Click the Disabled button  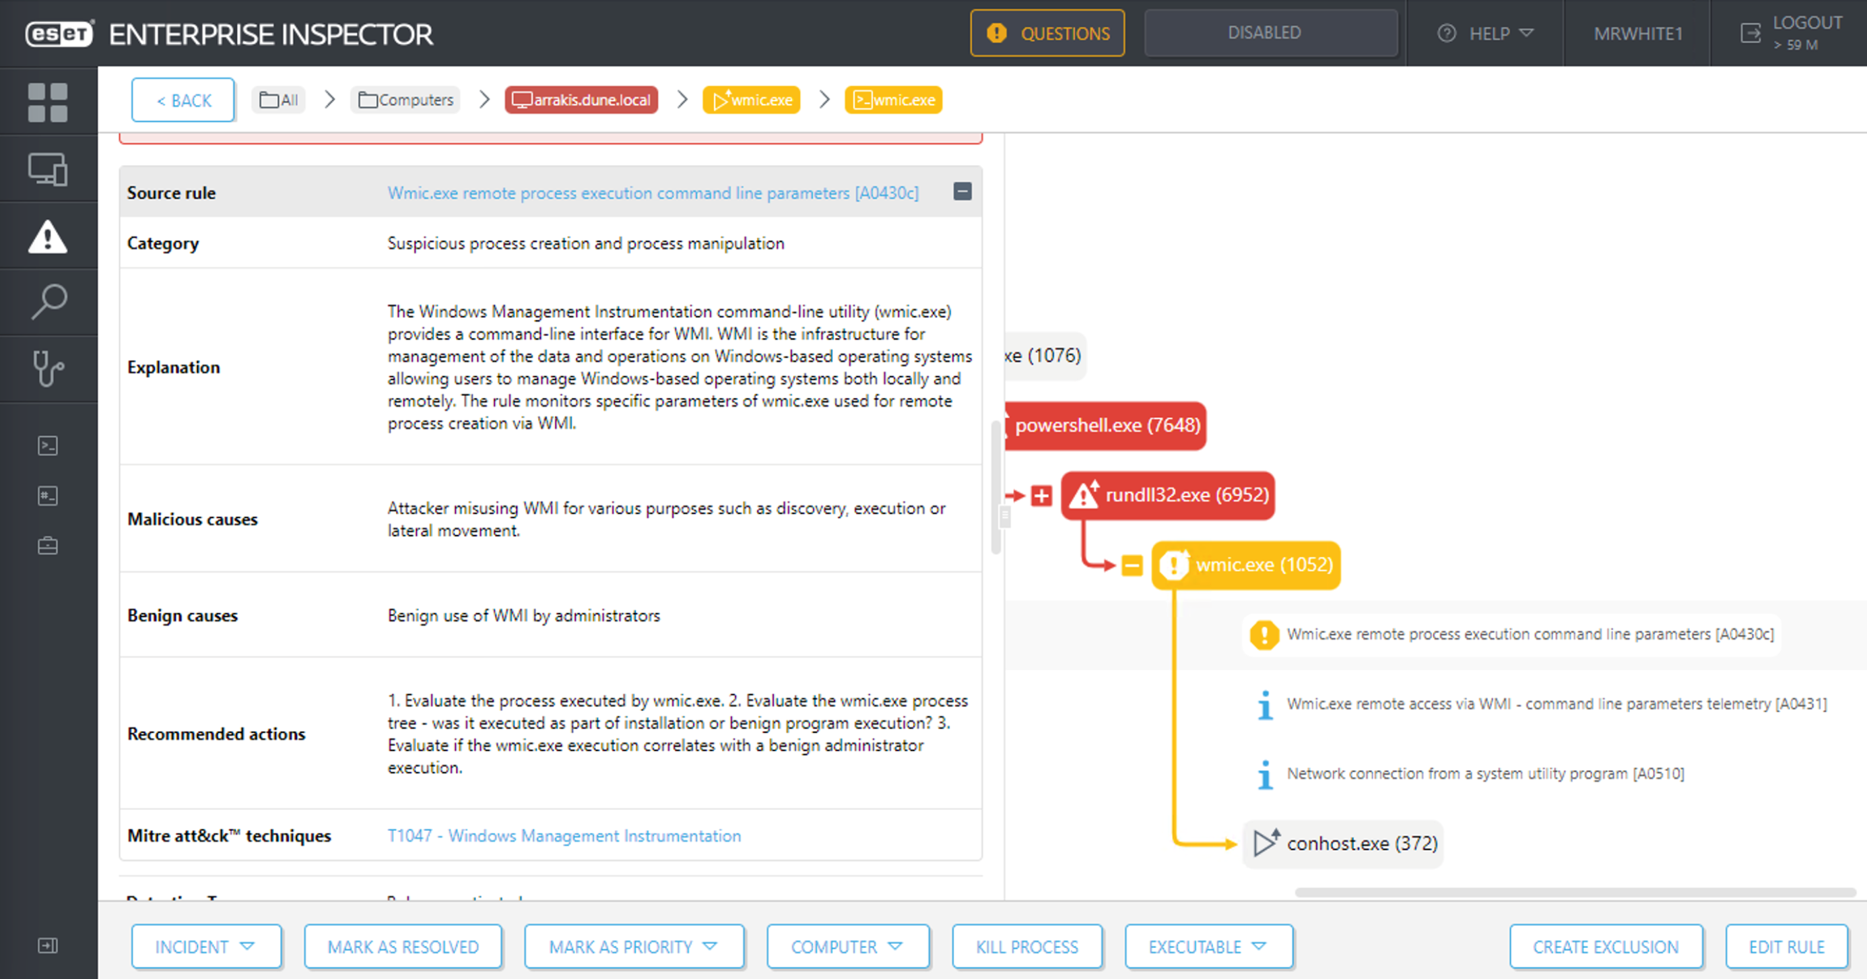pos(1271,33)
